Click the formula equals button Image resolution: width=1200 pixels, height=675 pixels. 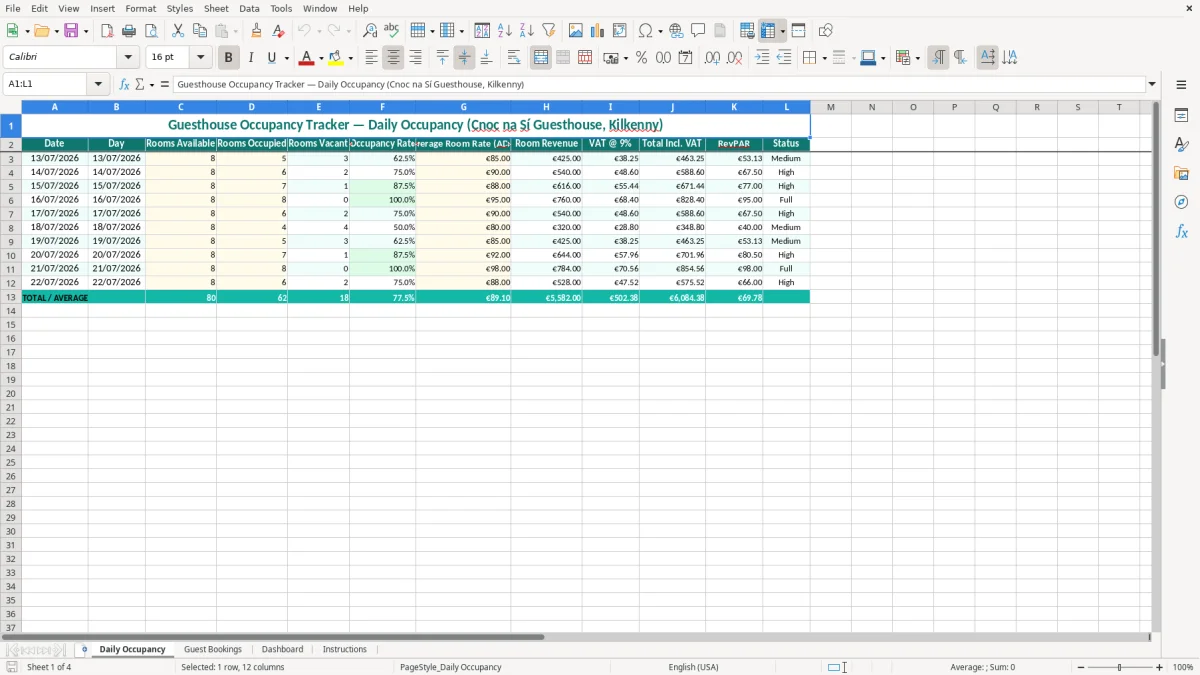(165, 85)
